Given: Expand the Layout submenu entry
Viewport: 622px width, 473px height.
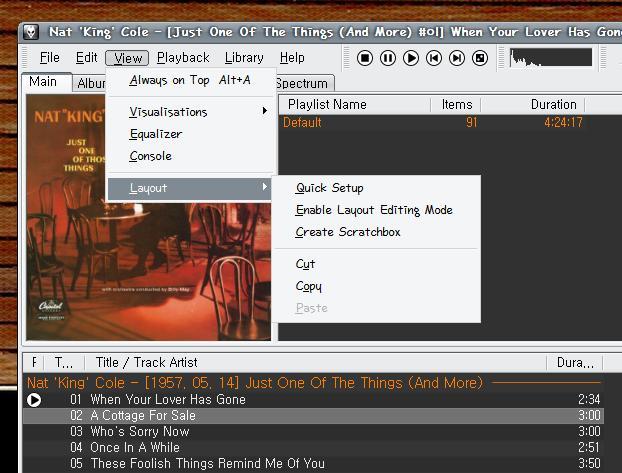Looking at the screenshot, I should click(190, 188).
